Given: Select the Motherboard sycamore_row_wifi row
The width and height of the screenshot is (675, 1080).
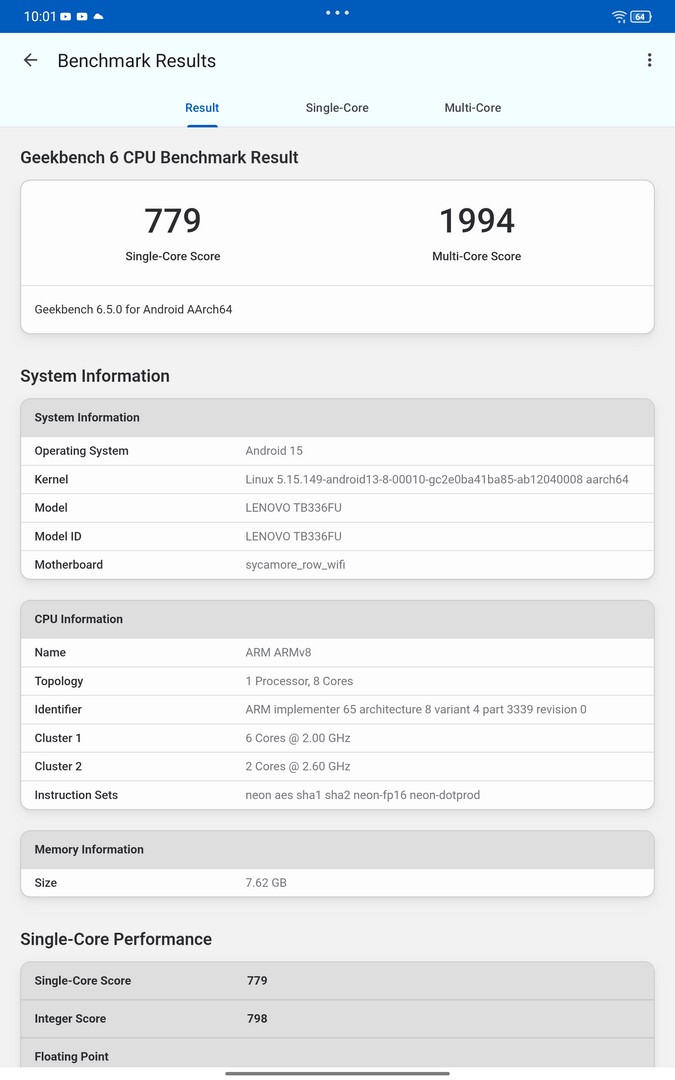Looking at the screenshot, I should click(x=337, y=565).
